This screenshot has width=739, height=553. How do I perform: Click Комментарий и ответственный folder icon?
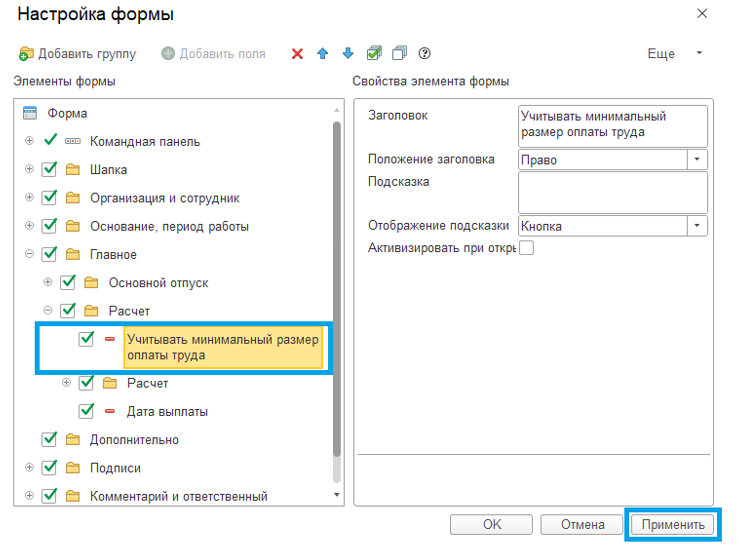tap(73, 496)
